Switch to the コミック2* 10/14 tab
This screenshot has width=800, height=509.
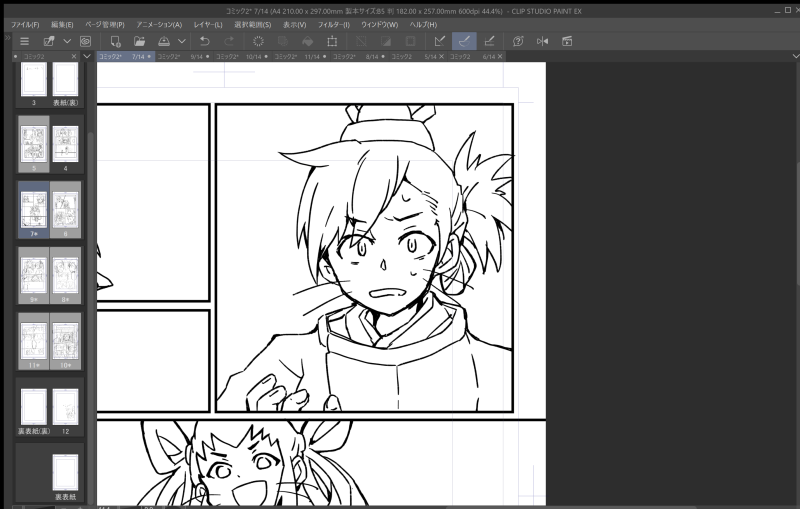coord(242,57)
